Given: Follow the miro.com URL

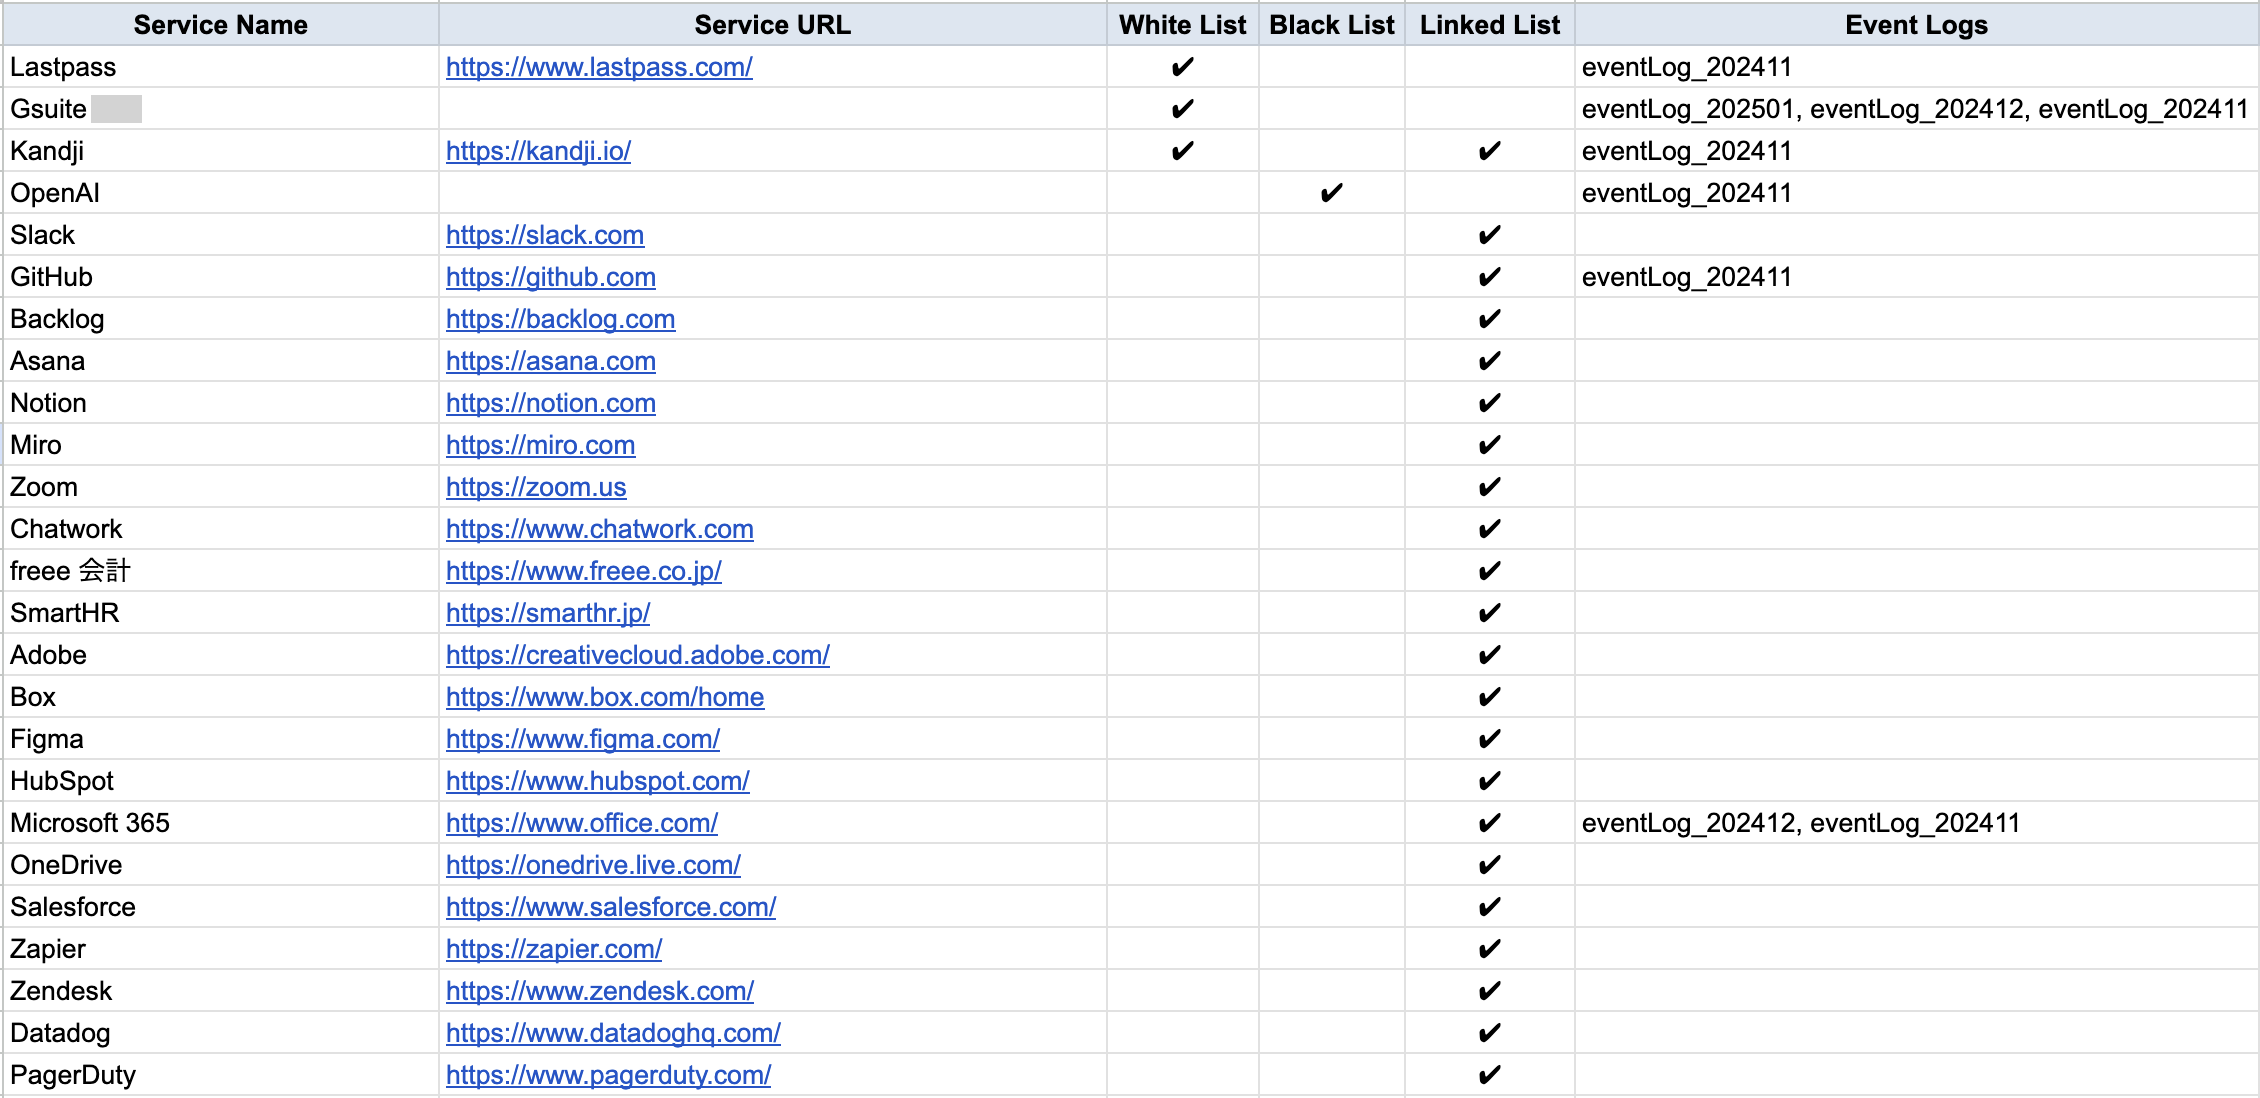Looking at the screenshot, I should [540, 445].
